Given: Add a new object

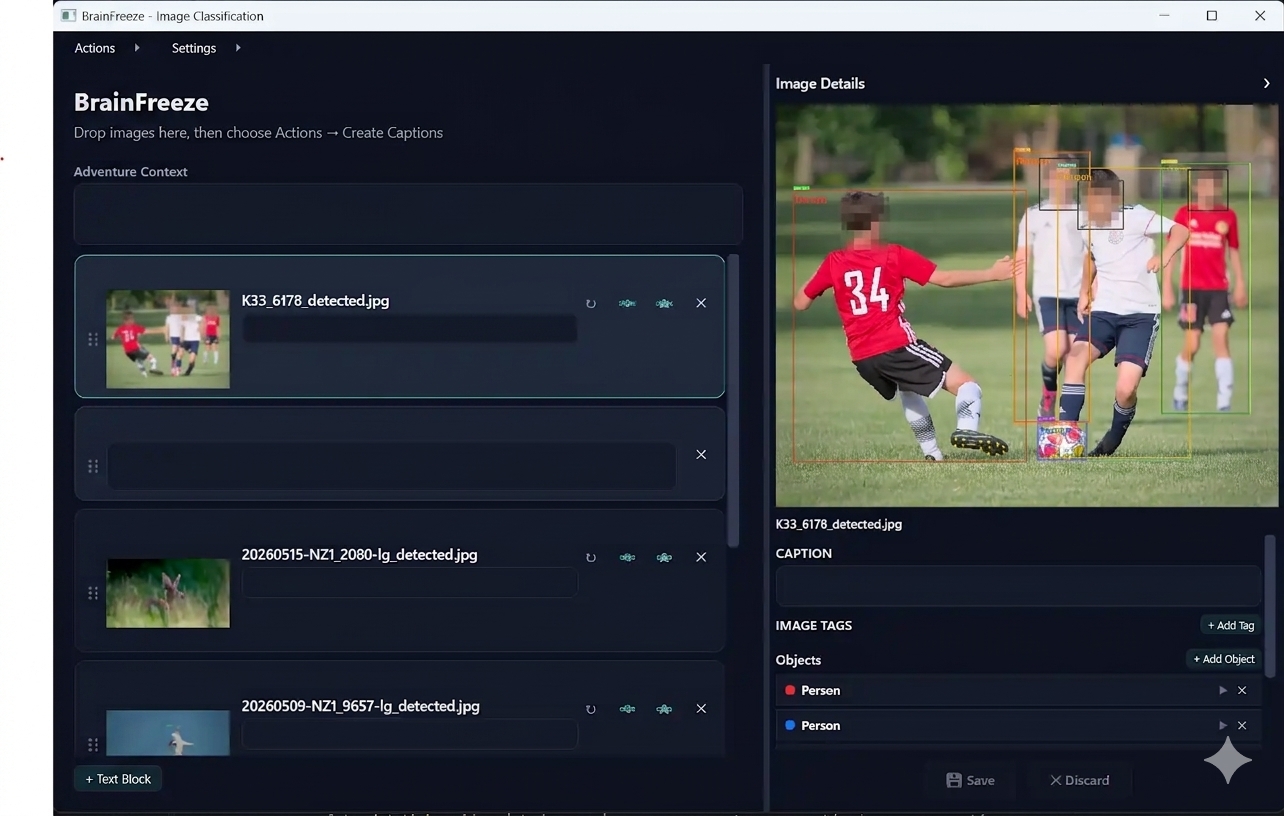Looking at the screenshot, I should (x=1223, y=659).
